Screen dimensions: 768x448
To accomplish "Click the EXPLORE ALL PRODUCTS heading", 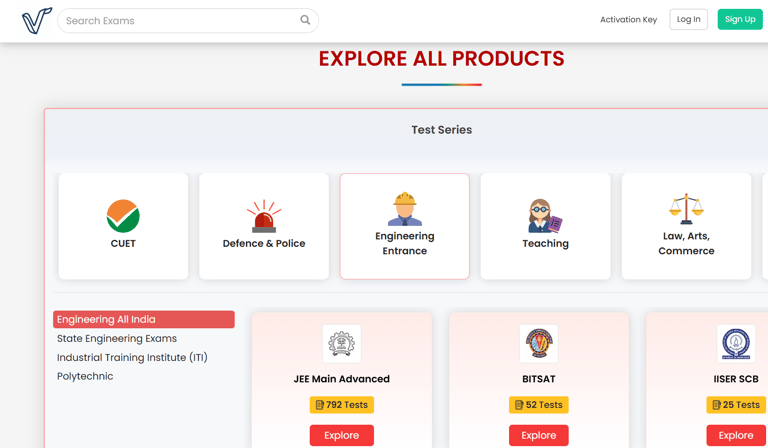I will pos(442,59).
